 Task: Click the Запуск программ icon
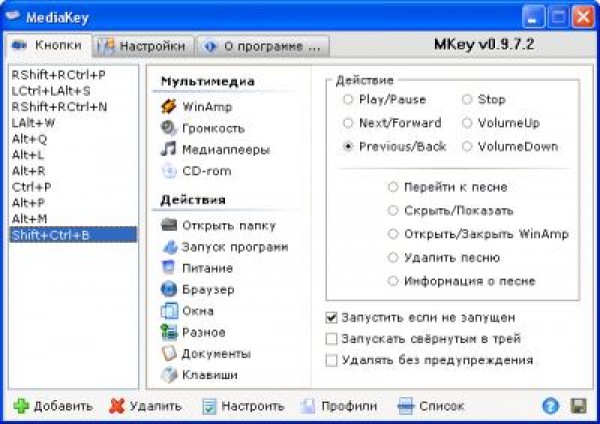pos(170,247)
